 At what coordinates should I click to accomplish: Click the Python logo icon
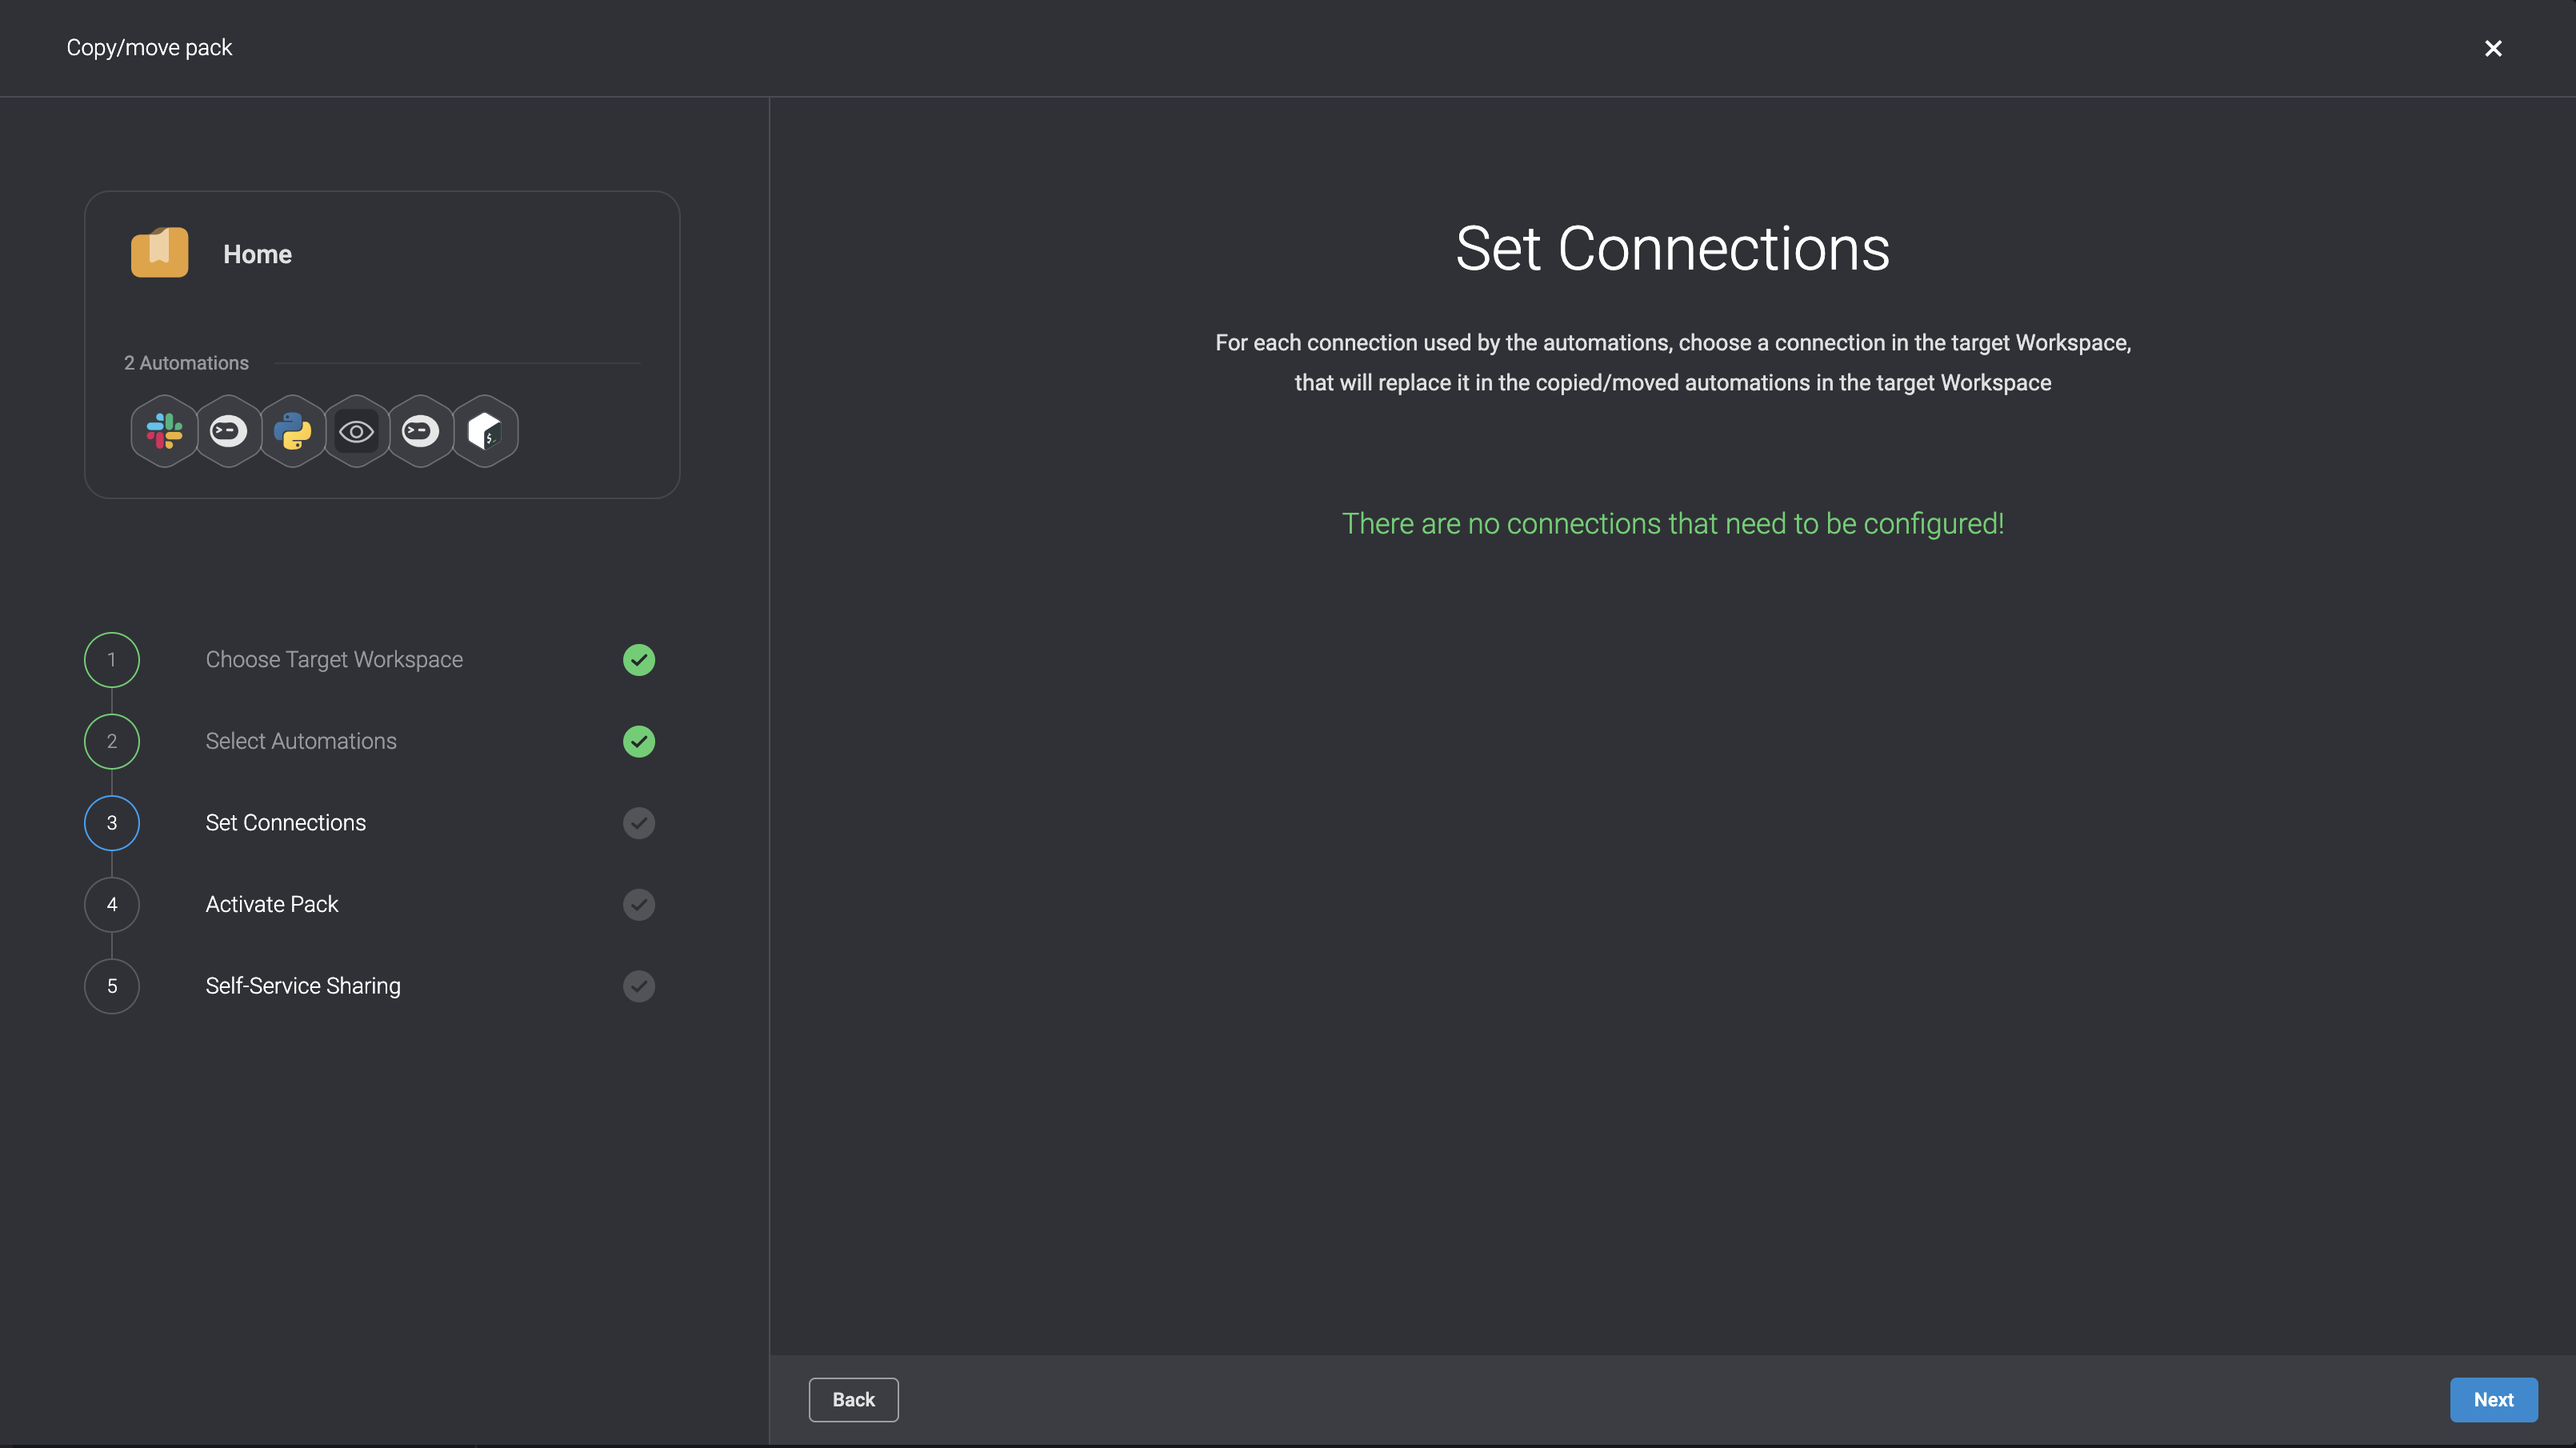pos(292,431)
